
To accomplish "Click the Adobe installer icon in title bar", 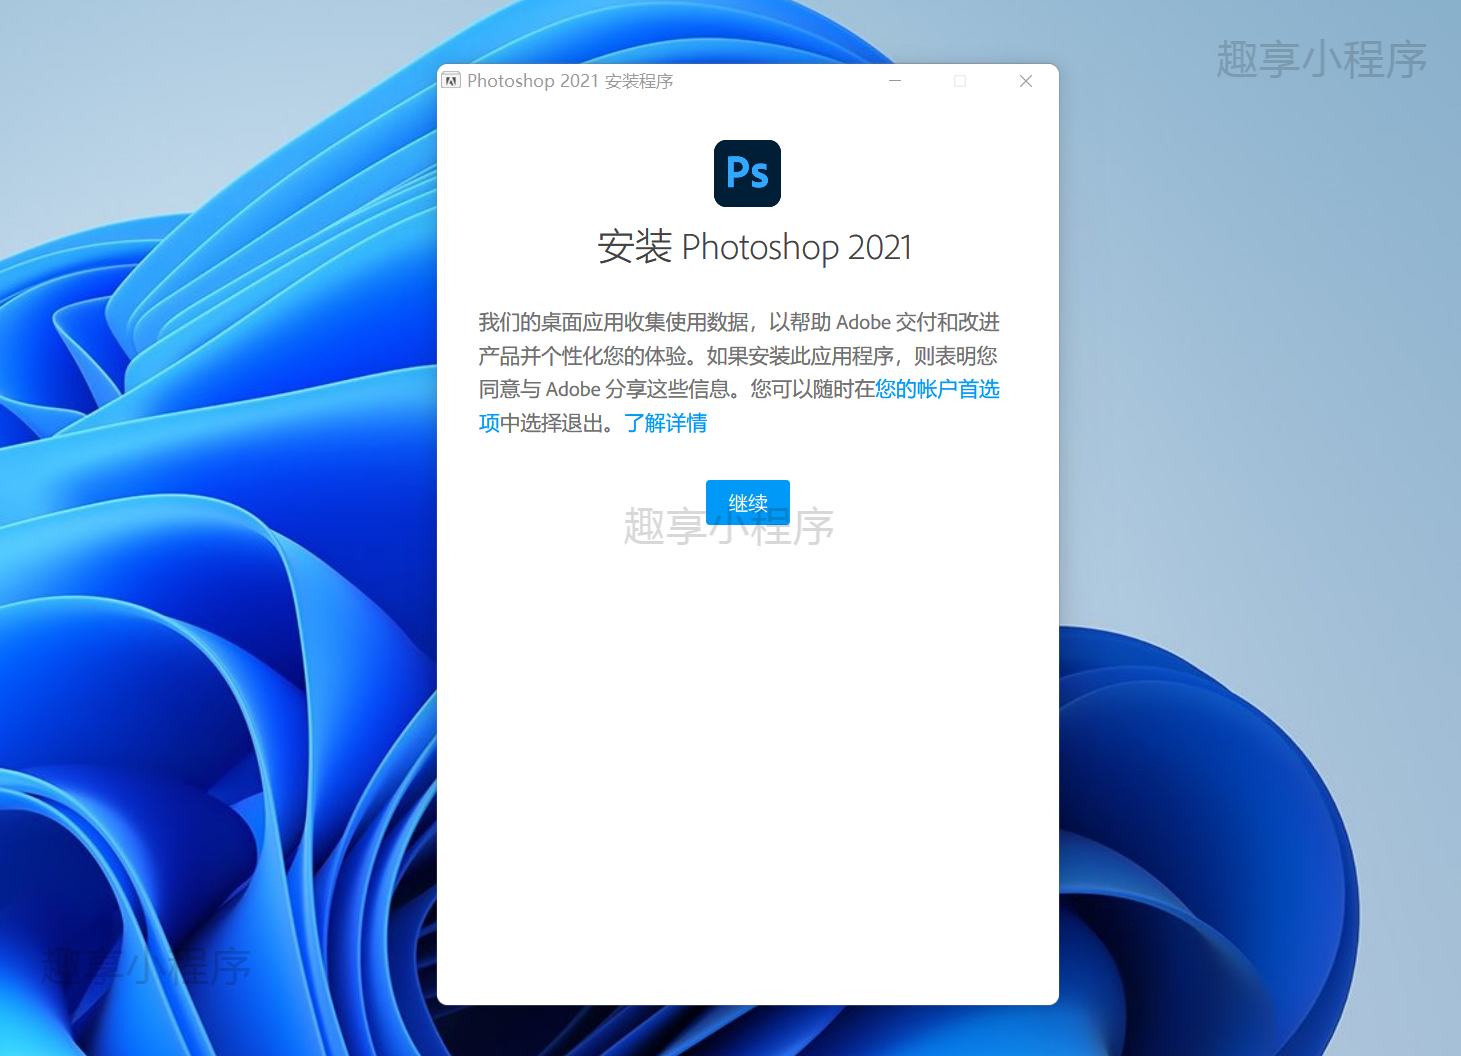I will pos(451,81).
